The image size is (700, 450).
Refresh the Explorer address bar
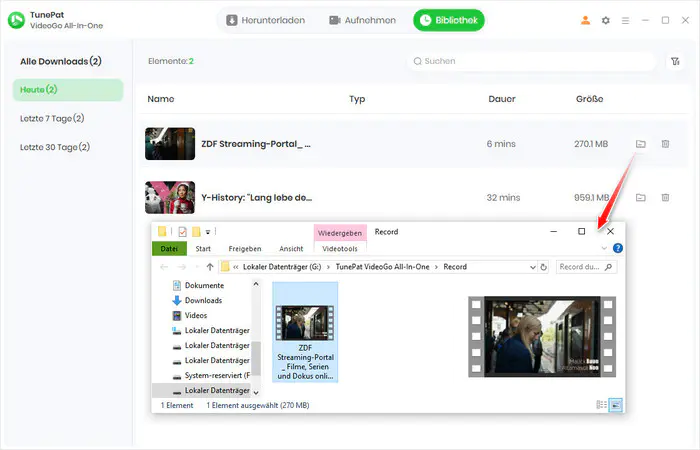[543, 267]
